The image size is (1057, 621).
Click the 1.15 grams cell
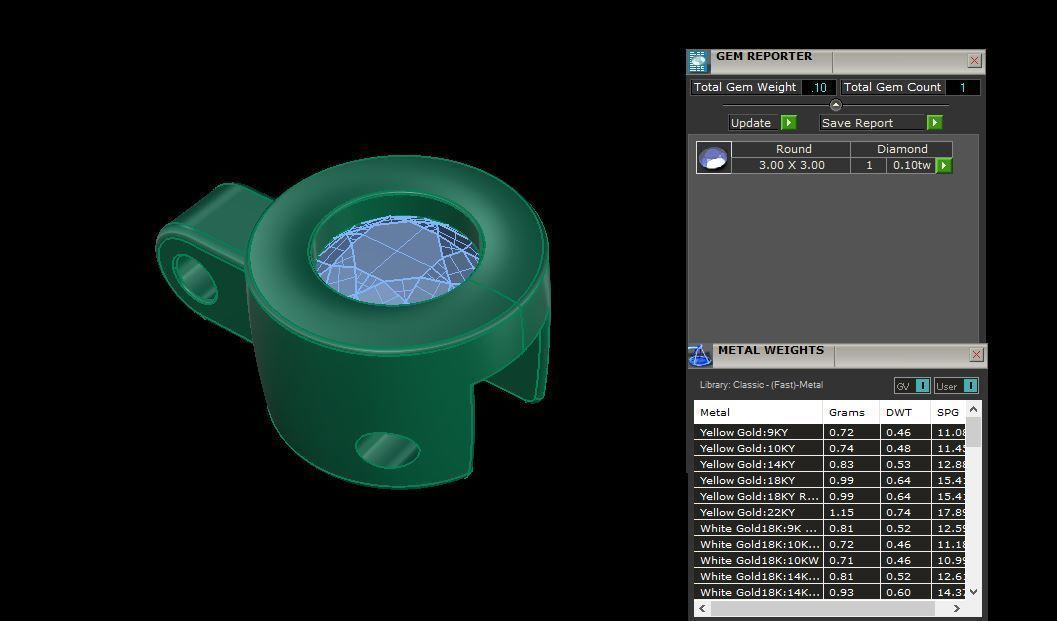point(851,512)
